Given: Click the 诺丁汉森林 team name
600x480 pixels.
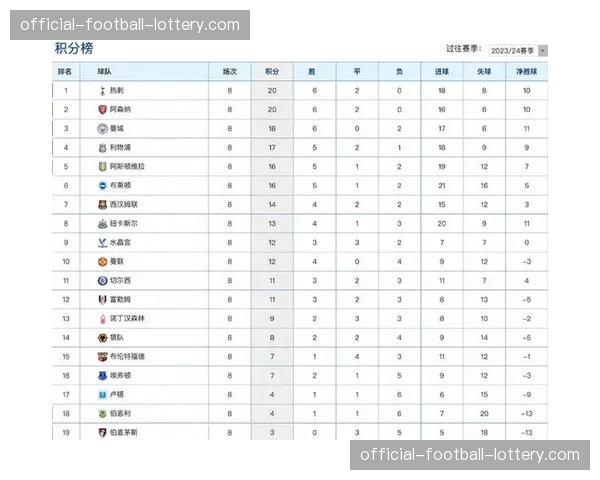Looking at the screenshot, I should pos(127,319).
